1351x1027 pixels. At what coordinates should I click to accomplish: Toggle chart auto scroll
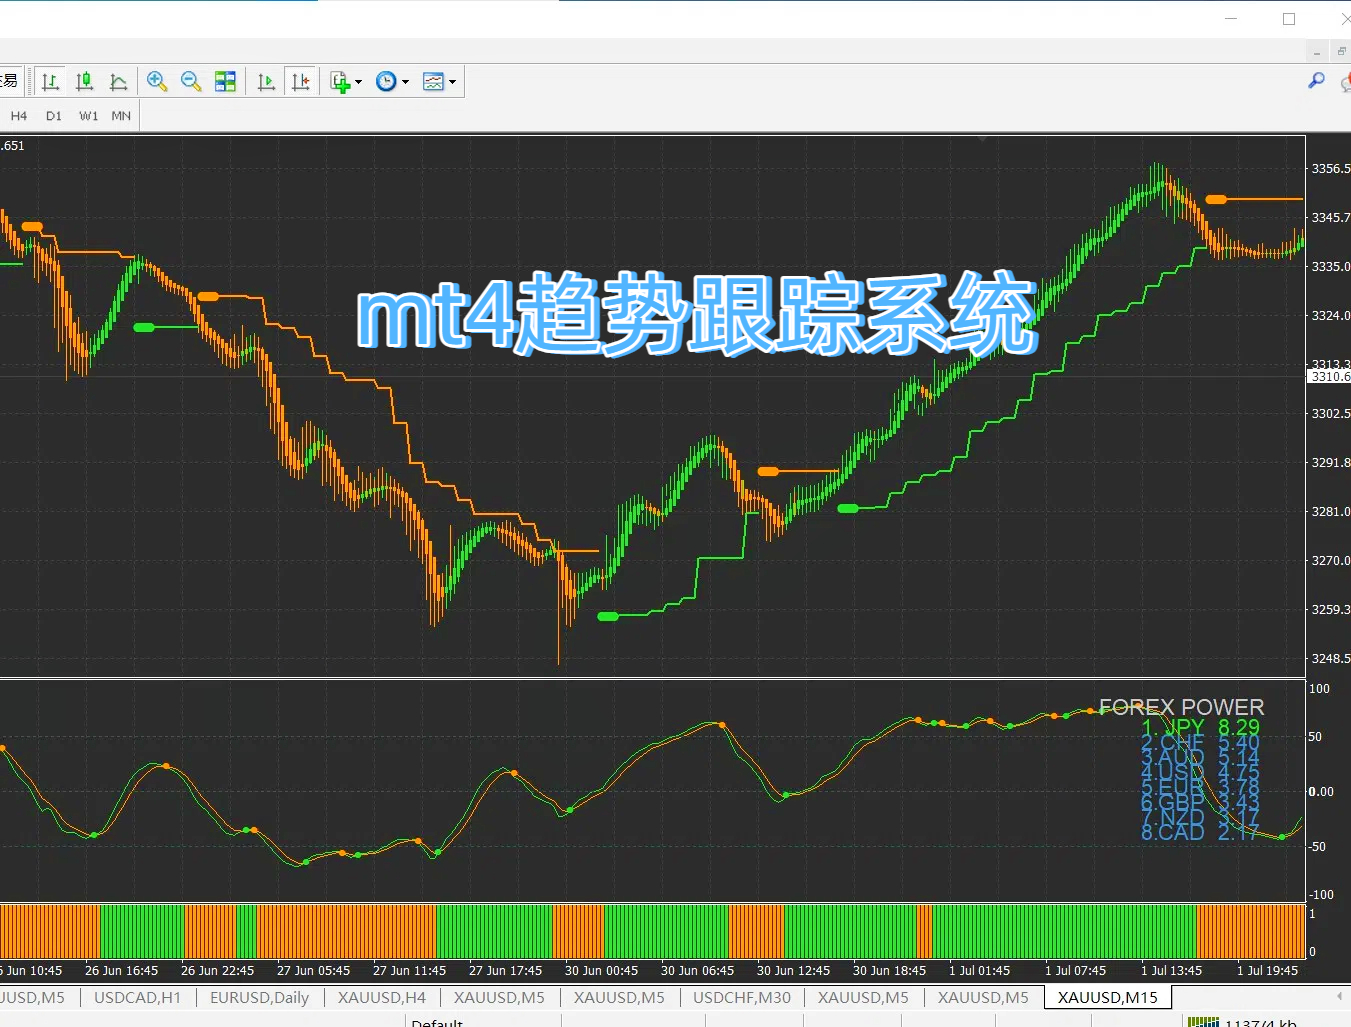pyautogui.click(x=266, y=82)
